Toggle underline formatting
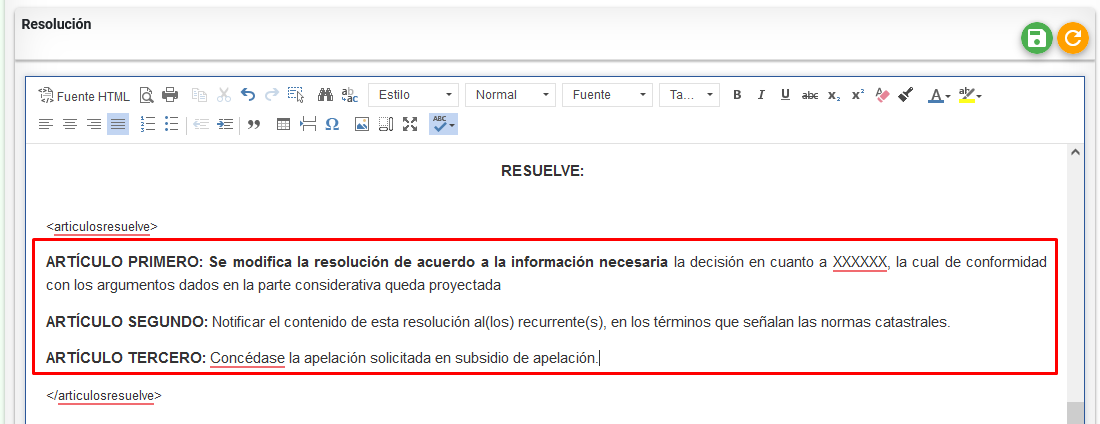This screenshot has width=1100, height=424. pyautogui.click(x=785, y=95)
